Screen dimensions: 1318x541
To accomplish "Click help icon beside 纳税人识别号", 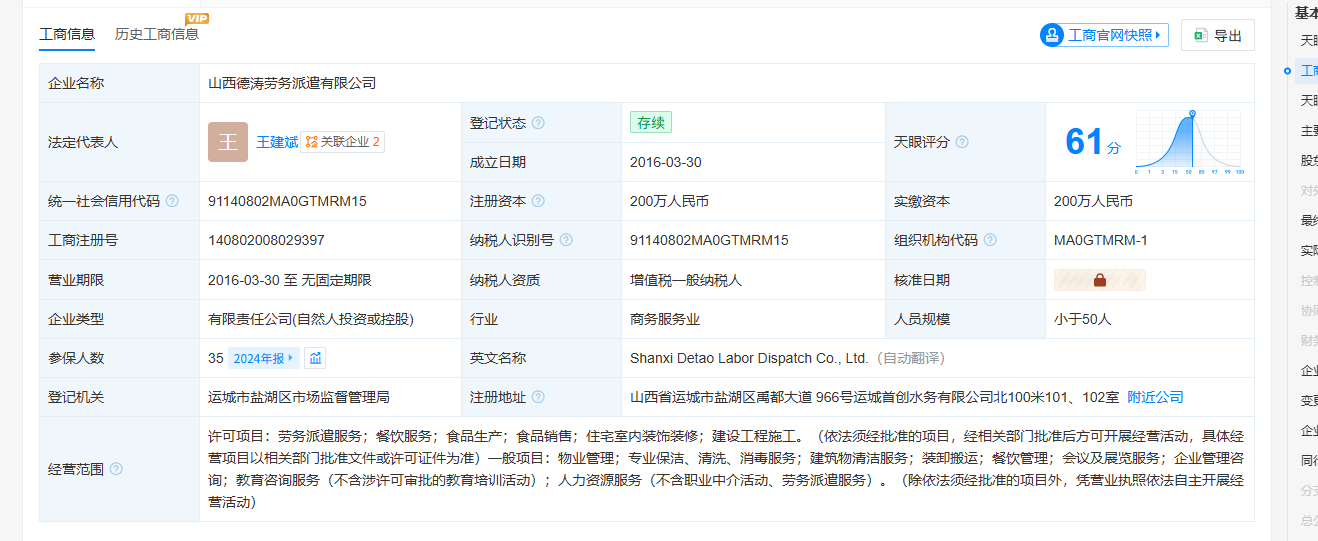I will [x=566, y=240].
